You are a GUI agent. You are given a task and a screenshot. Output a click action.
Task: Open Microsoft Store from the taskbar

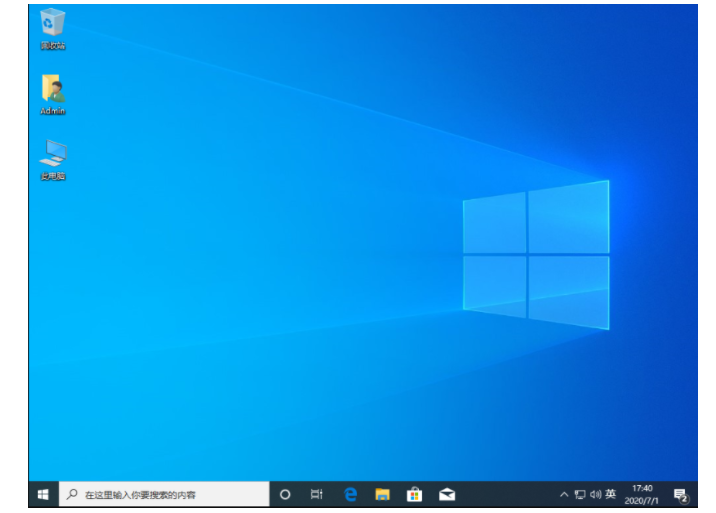point(414,494)
